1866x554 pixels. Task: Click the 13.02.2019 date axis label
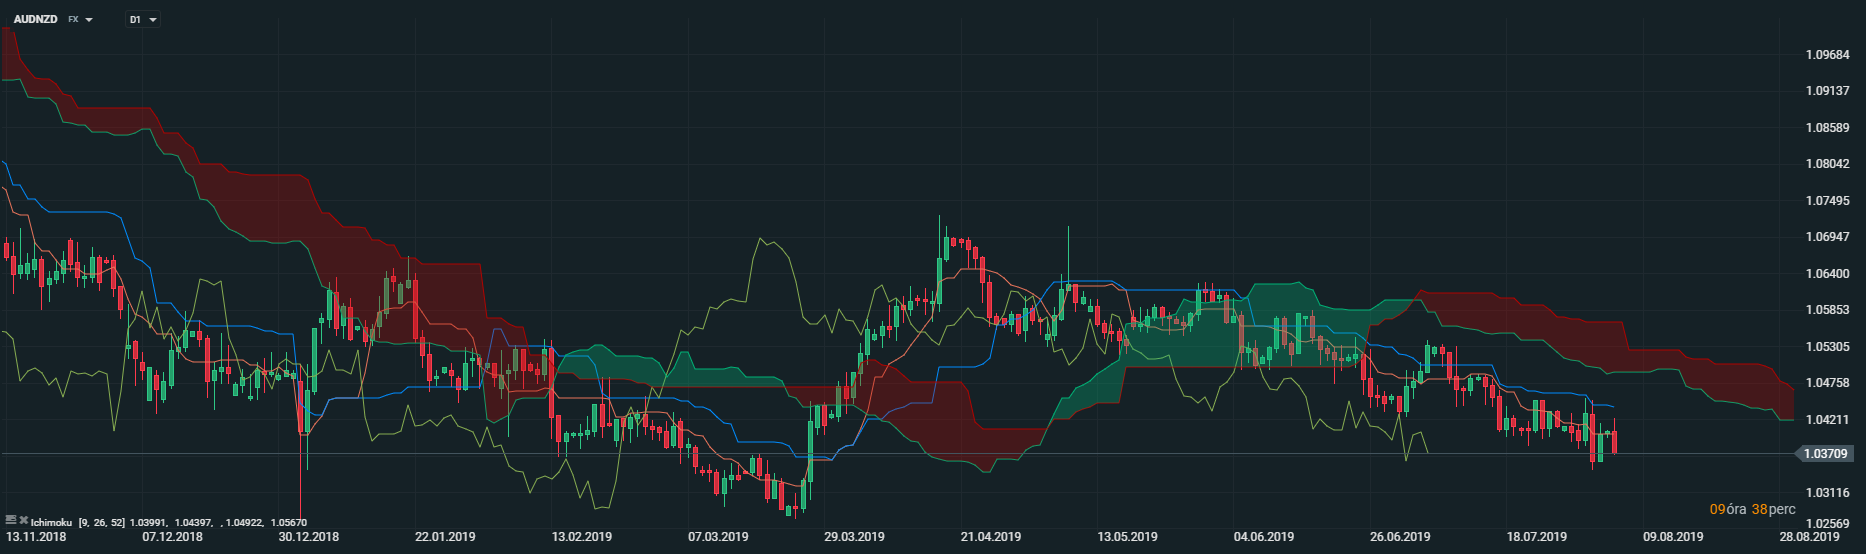pyautogui.click(x=582, y=537)
